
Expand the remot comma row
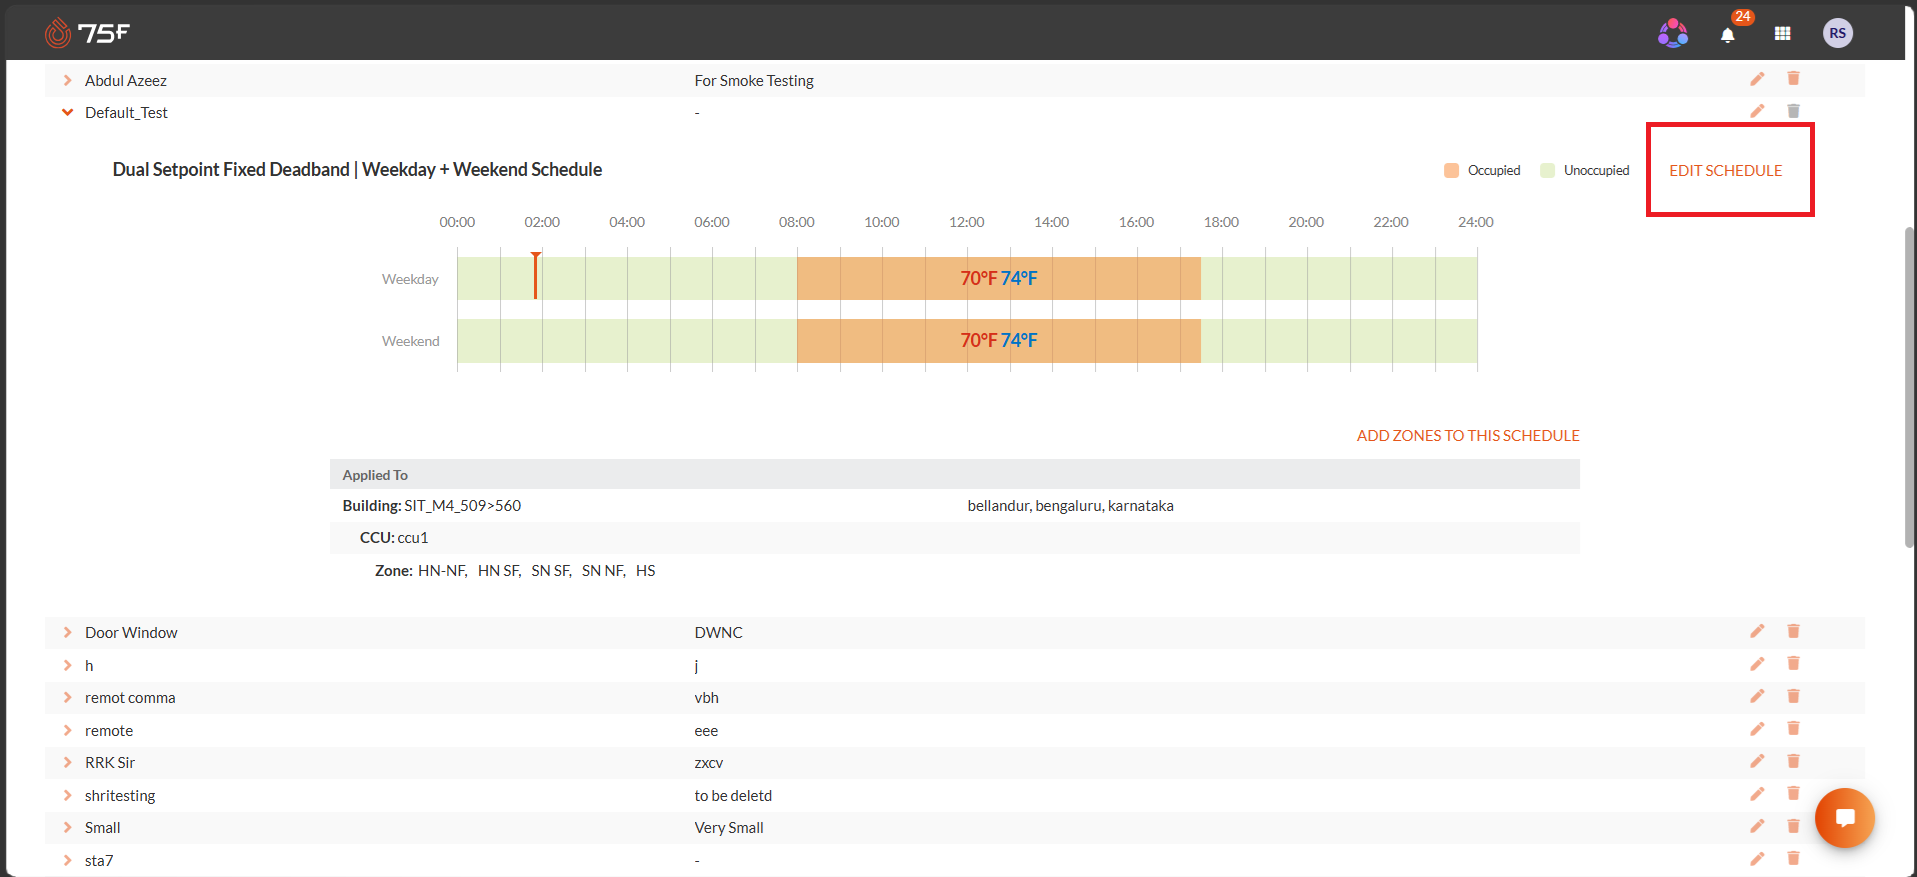(x=67, y=697)
